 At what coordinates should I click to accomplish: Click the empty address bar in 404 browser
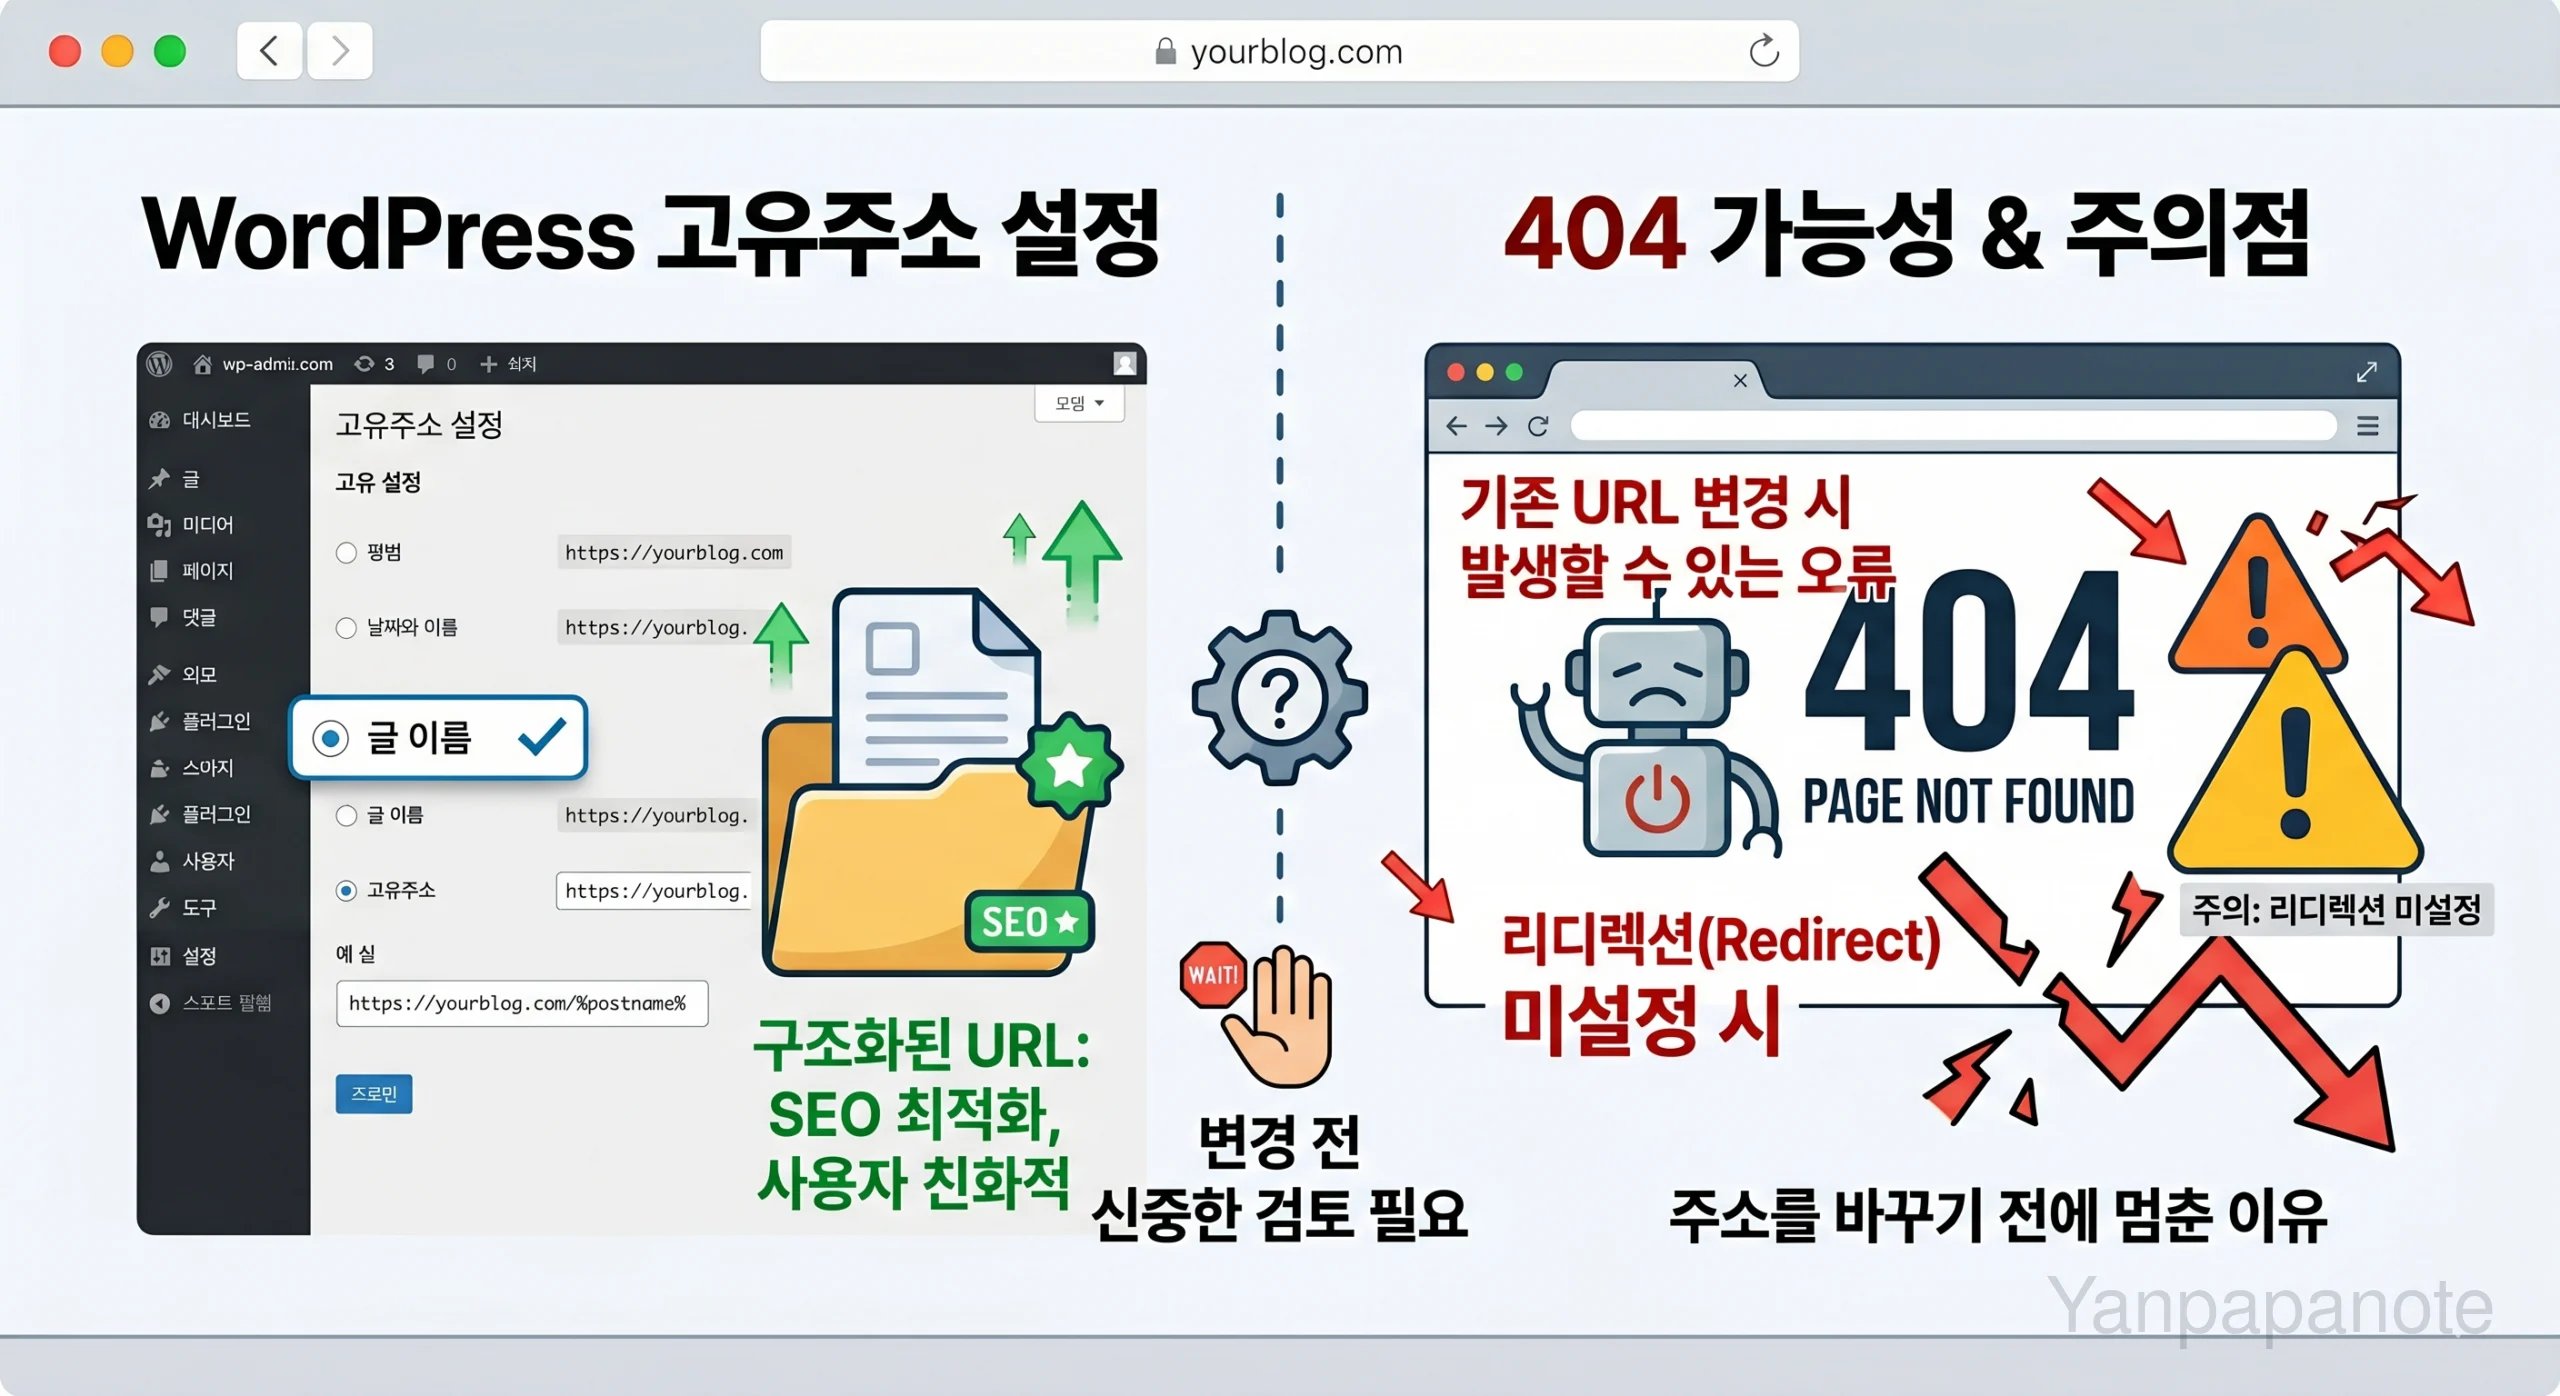(1953, 427)
